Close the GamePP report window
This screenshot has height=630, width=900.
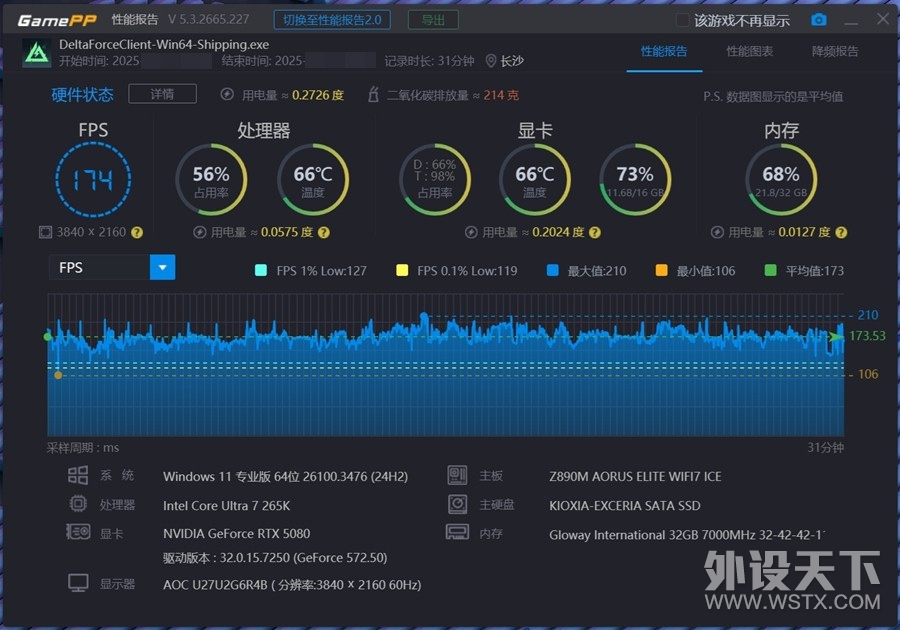pos(883,19)
